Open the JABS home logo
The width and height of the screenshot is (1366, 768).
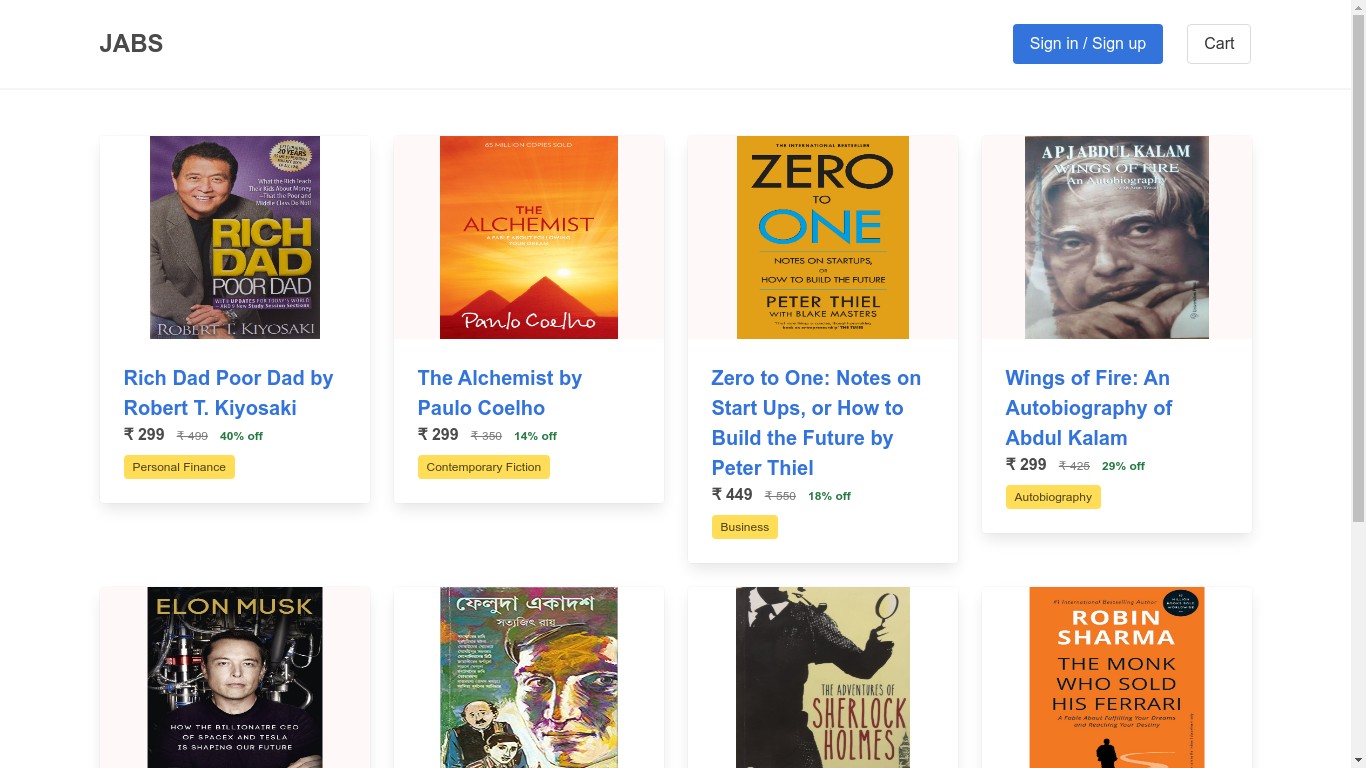tap(131, 44)
